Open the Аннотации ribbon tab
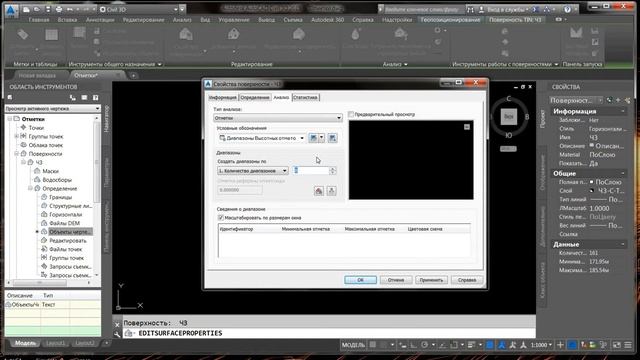This screenshot has width=640, height=360. (100, 20)
